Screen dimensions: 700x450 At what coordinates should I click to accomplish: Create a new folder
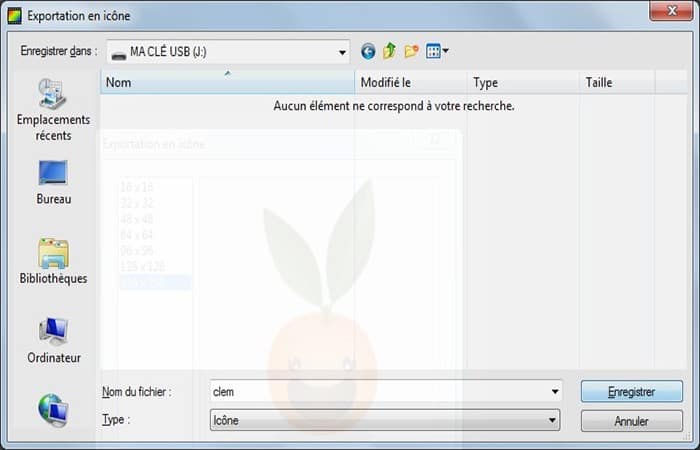[x=411, y=51]
